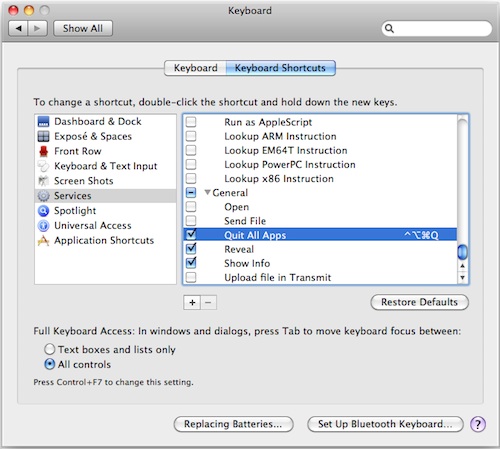Screen dimensions: 500x449
Task: Select Front Row category label
Action: (x=78, y=151)
